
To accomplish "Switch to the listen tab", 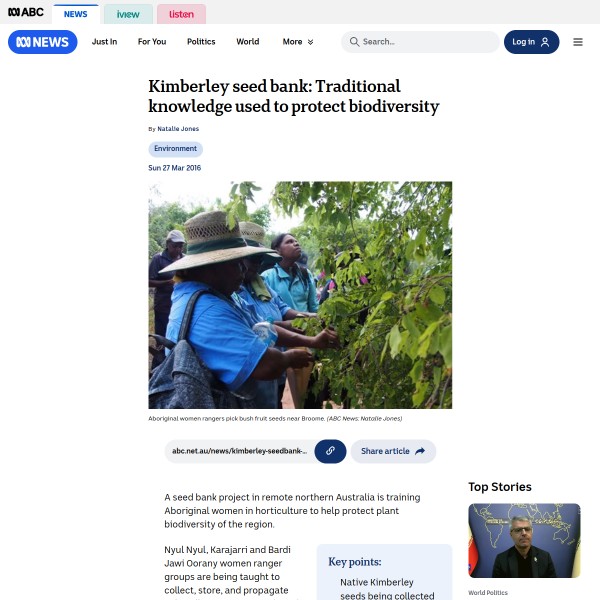I will pyautogui.click(x=181, y=14).
